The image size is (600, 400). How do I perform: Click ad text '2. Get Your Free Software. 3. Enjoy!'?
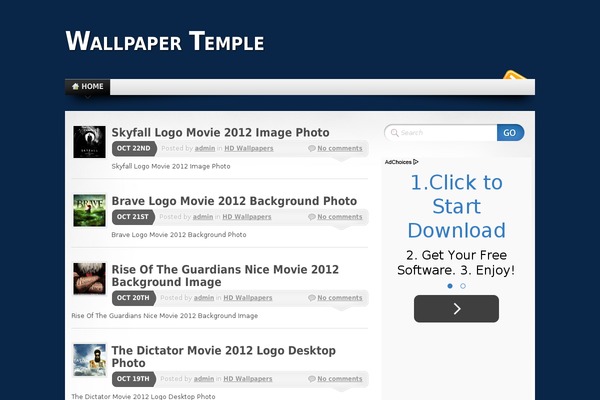pos(456,263)
